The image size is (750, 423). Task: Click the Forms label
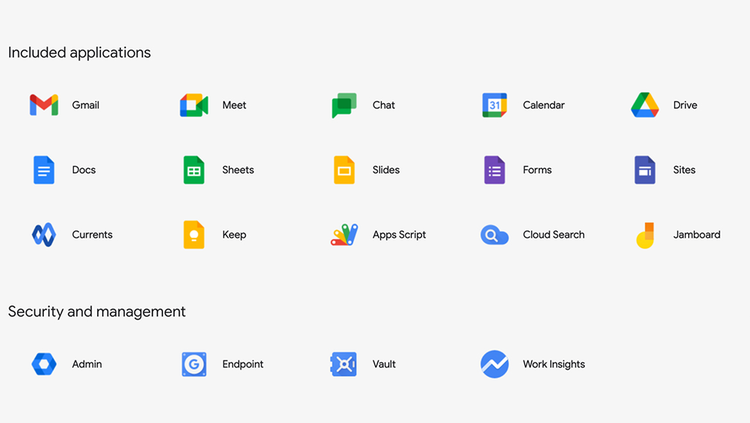click(537, 170)
